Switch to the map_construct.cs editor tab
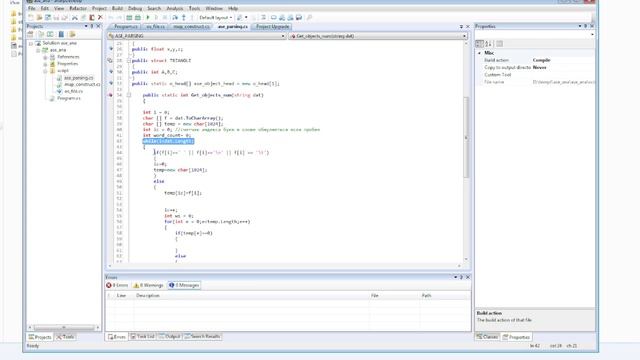640x360 pixels. (x=191, y=27)
